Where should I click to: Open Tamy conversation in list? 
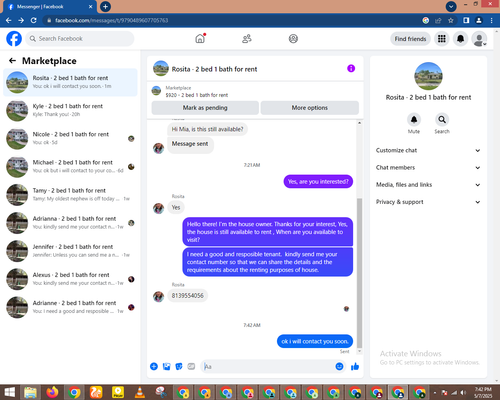70,195
